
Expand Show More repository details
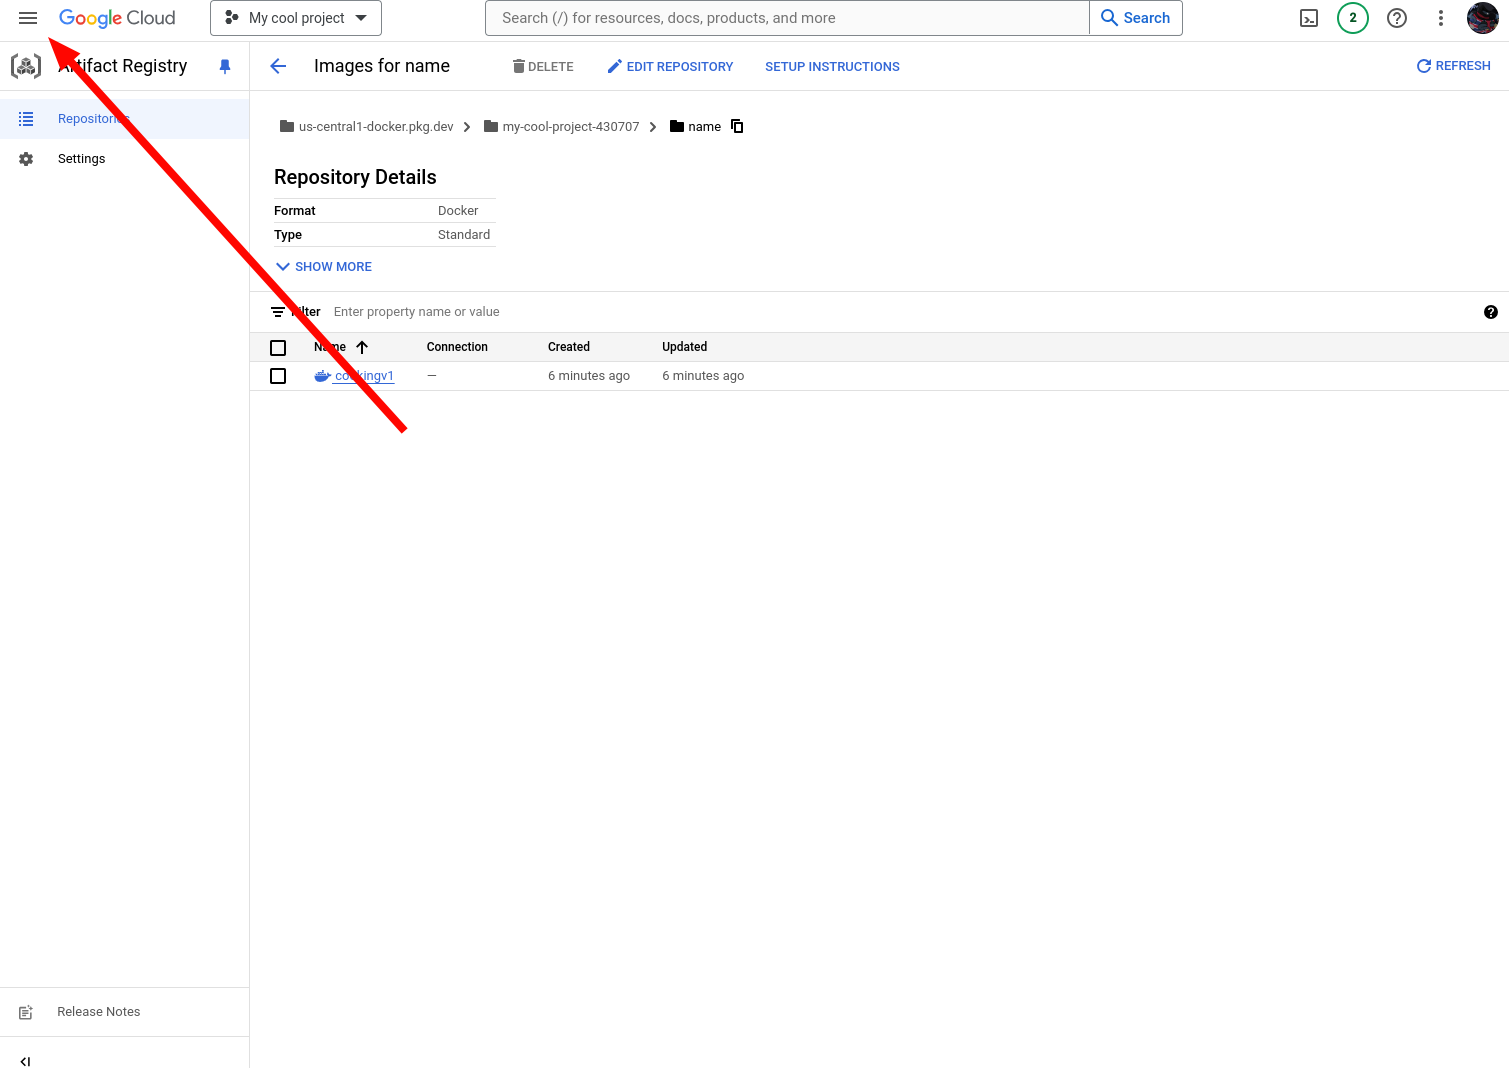pyautogui.click(x=324, y=267)
